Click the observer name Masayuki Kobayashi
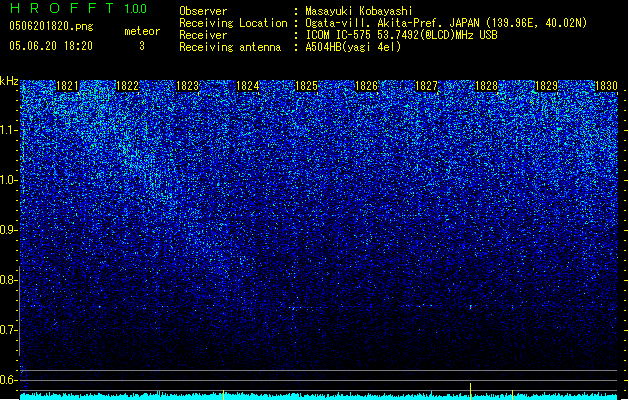This screenshot has height=400, width=629. click(x=359, y=11)
